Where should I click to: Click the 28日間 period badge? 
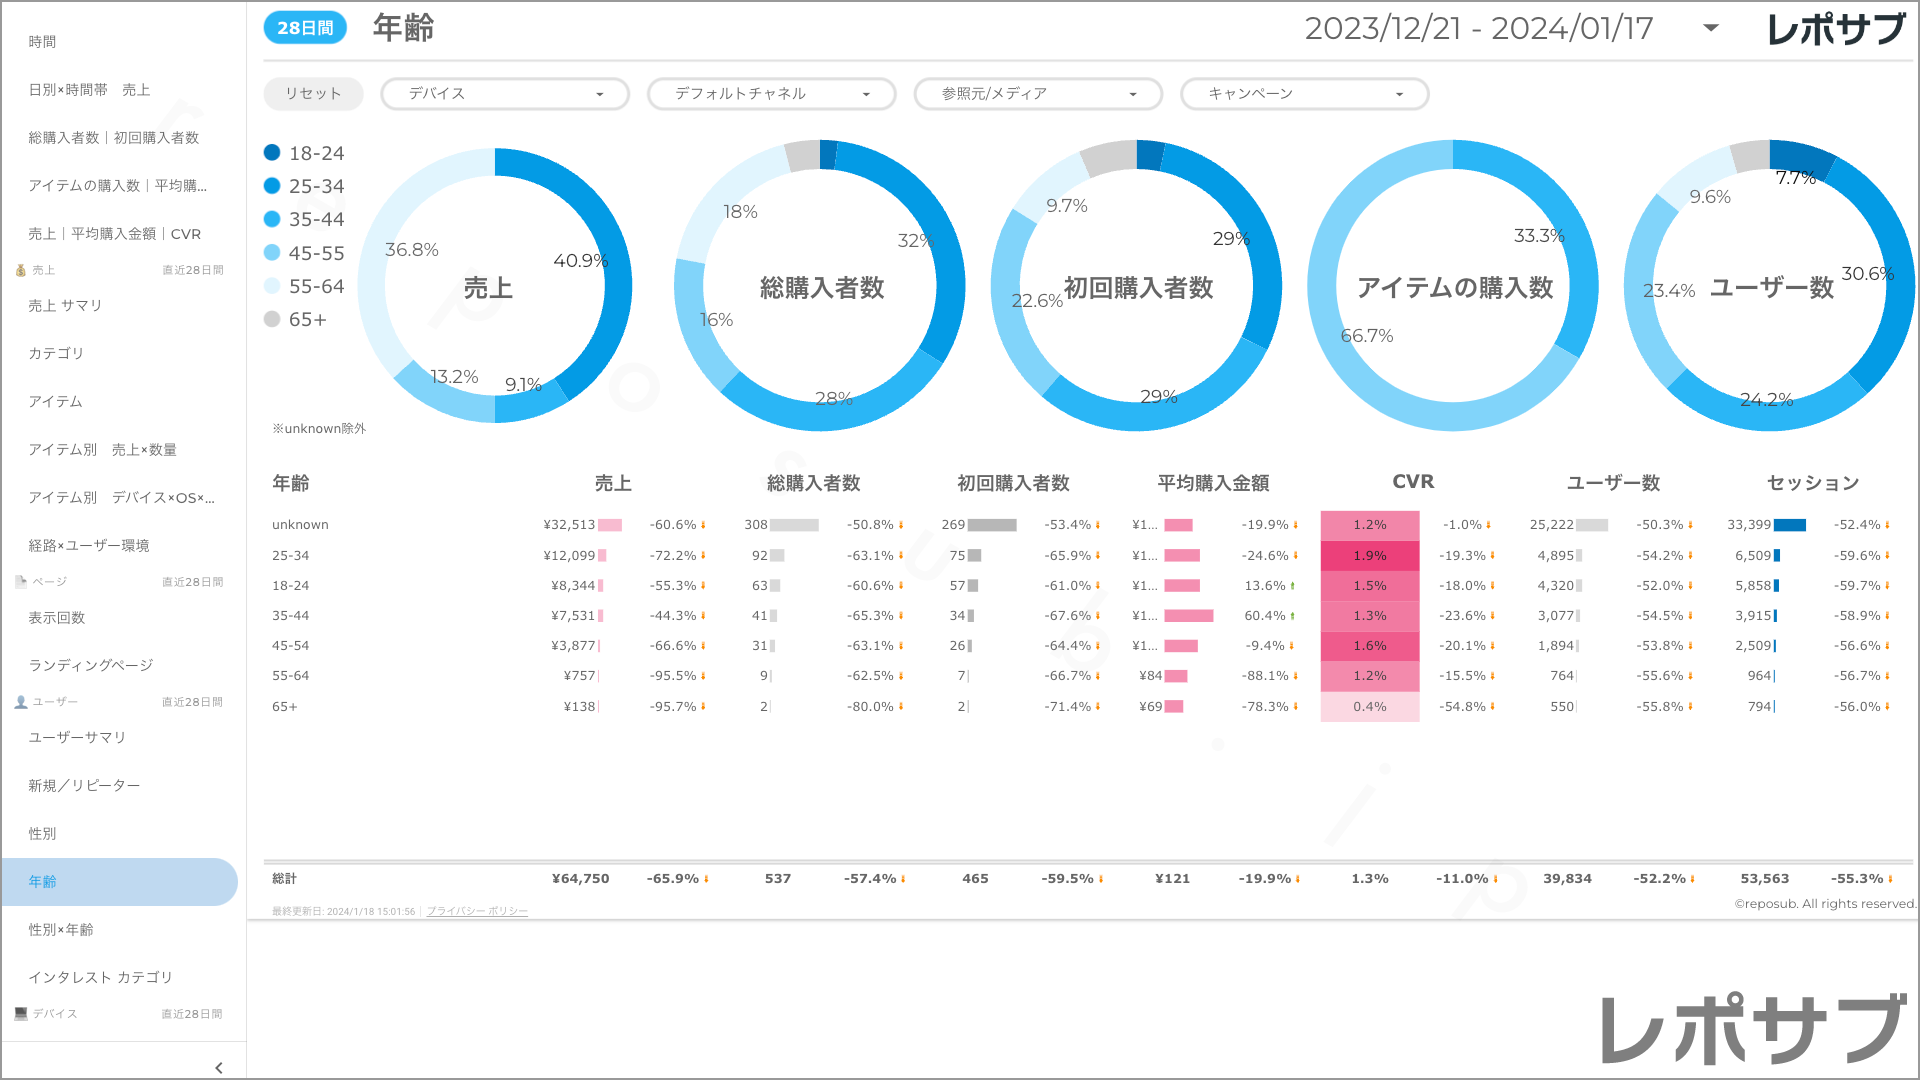(305, 28)
